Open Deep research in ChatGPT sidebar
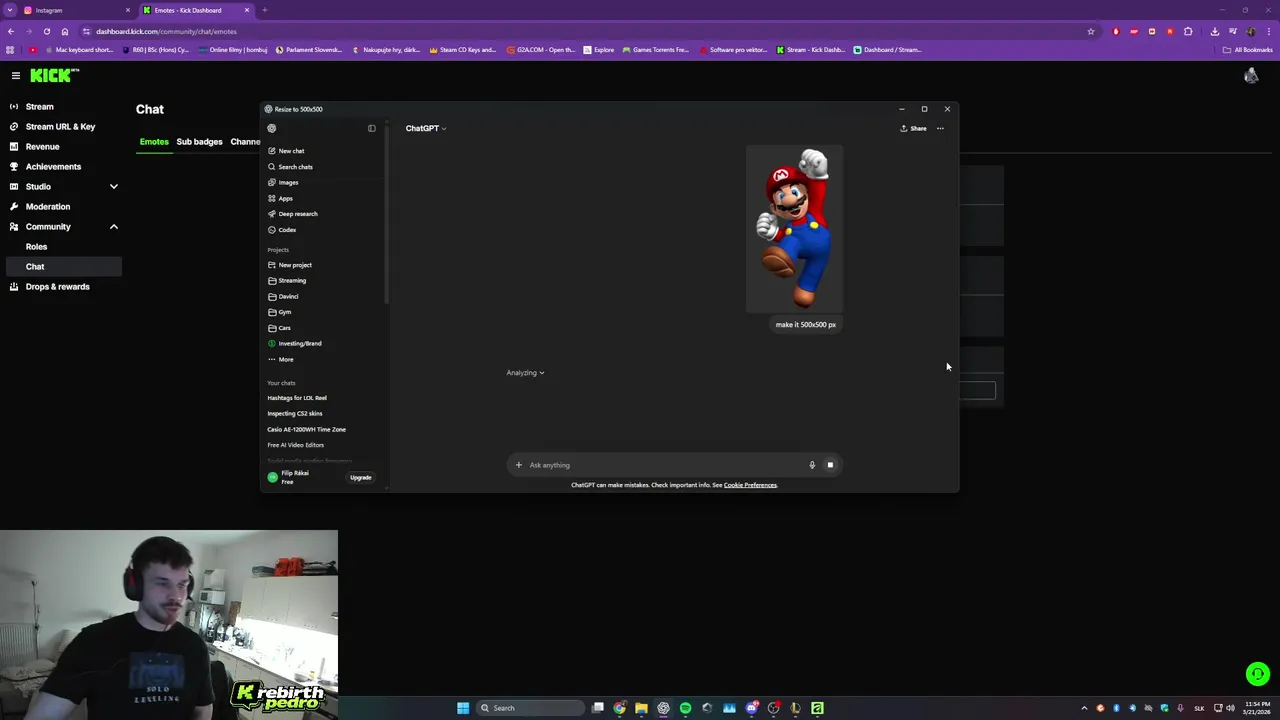The height and width of the screenshot is (720, 1280). pyautogui.click(x=293, y=214)
